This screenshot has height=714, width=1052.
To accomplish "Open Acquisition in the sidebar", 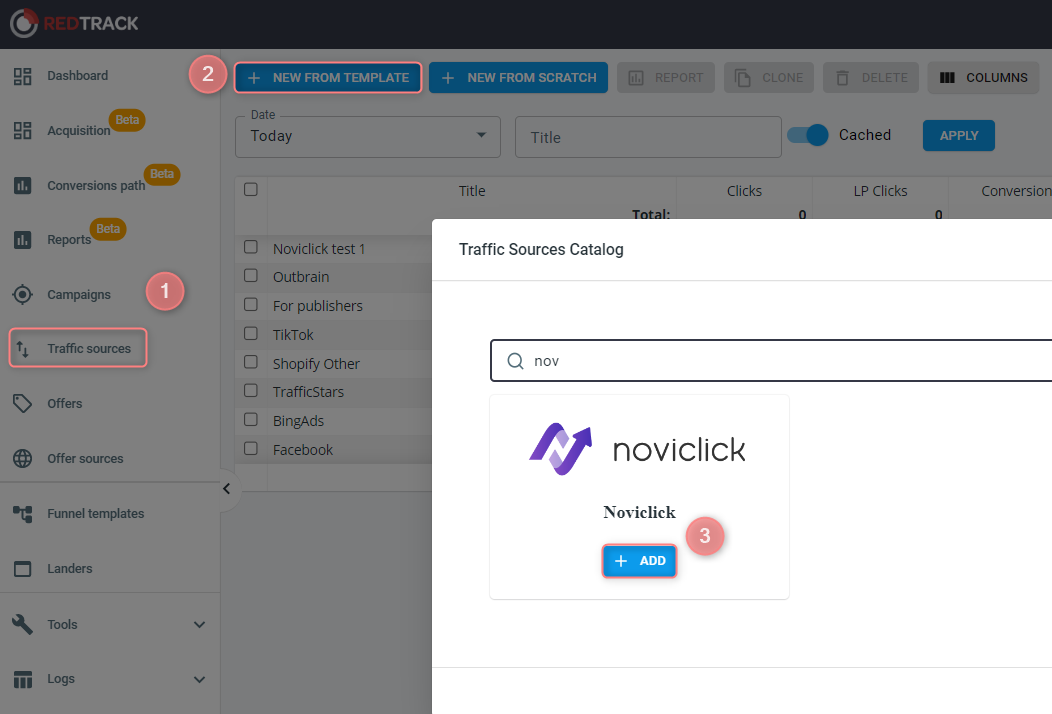I will 78,131.
